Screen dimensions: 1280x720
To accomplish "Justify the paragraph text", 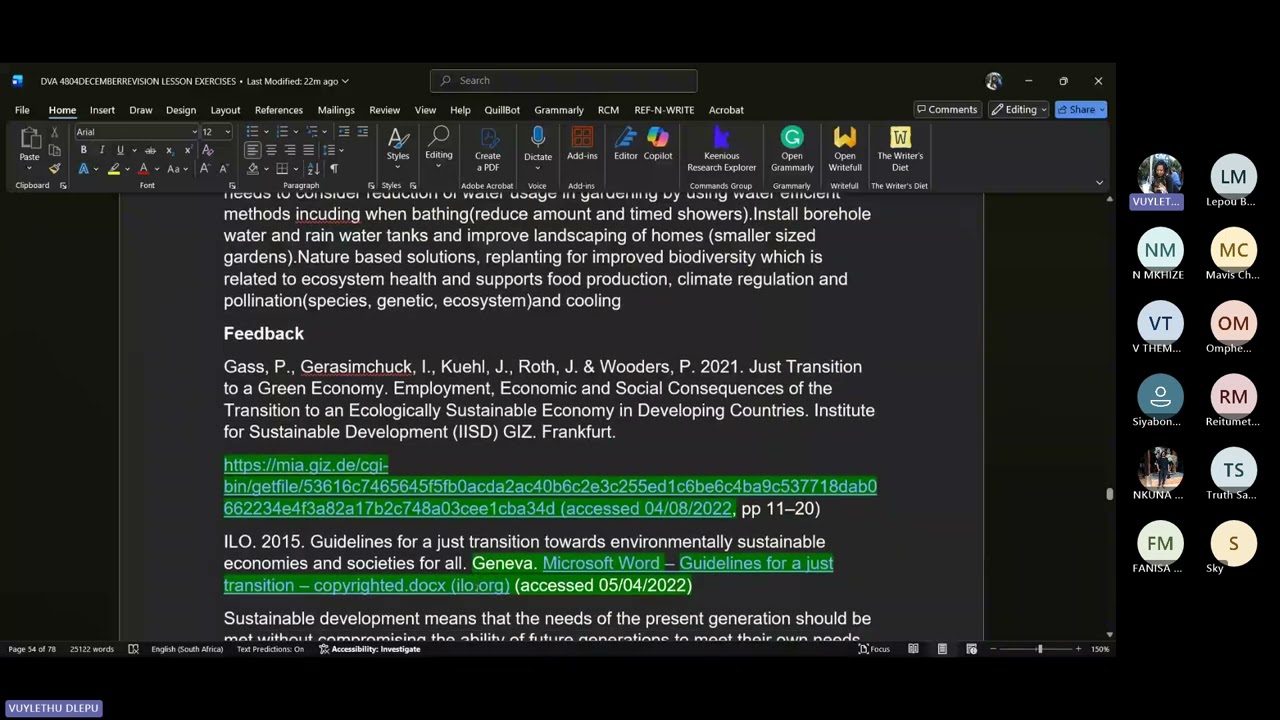I will click(308, 150).
